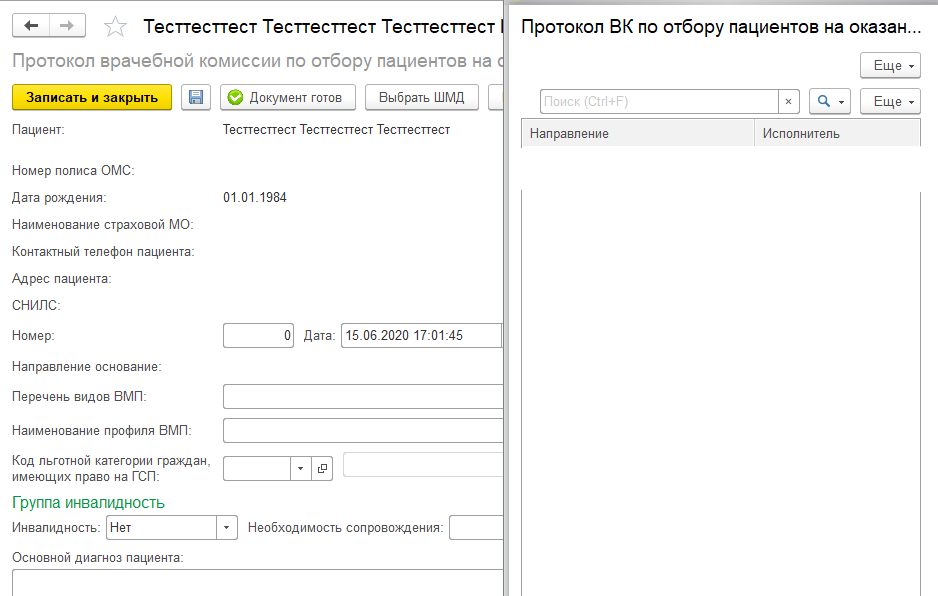The height and width of the screenshot is (596, 938).
Task: Clear the search field with the x
Action: pos(789,102)
